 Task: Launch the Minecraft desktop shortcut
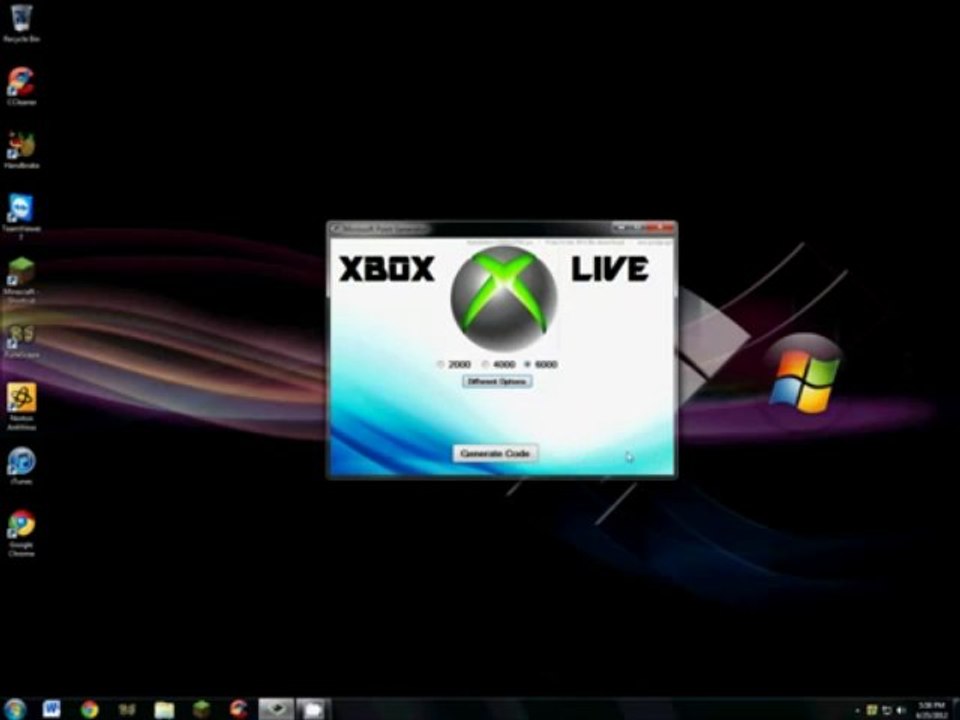point(21,280)
